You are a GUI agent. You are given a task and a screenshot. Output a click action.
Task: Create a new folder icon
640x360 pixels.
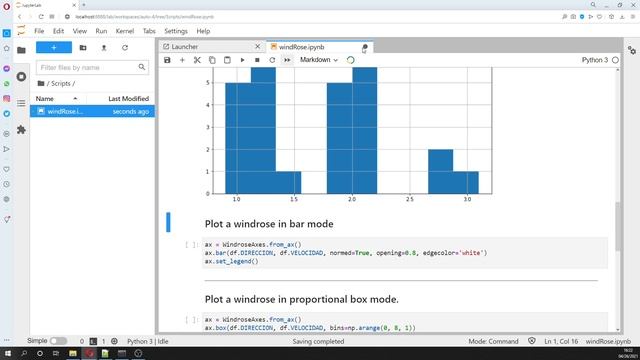coord(83,48)
